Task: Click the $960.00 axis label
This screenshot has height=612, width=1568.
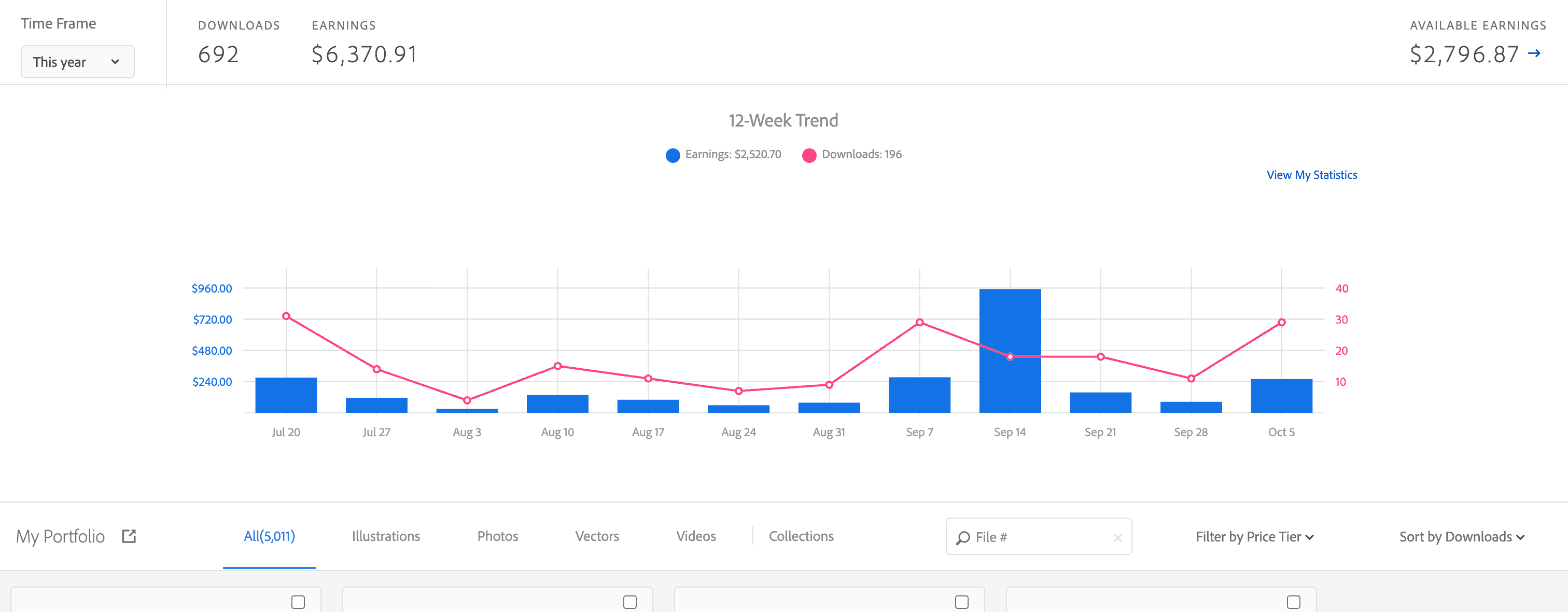Action: pos(212,289)
